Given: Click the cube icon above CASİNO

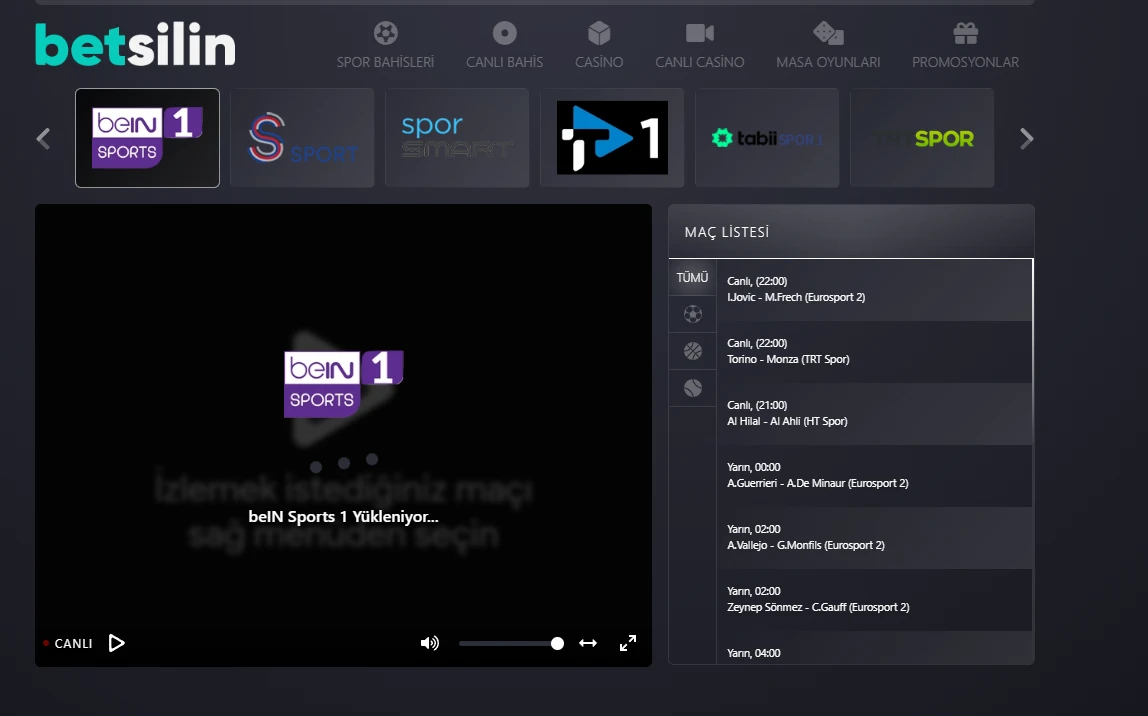Looking at the screenshot, I should (x=599, y=33).
